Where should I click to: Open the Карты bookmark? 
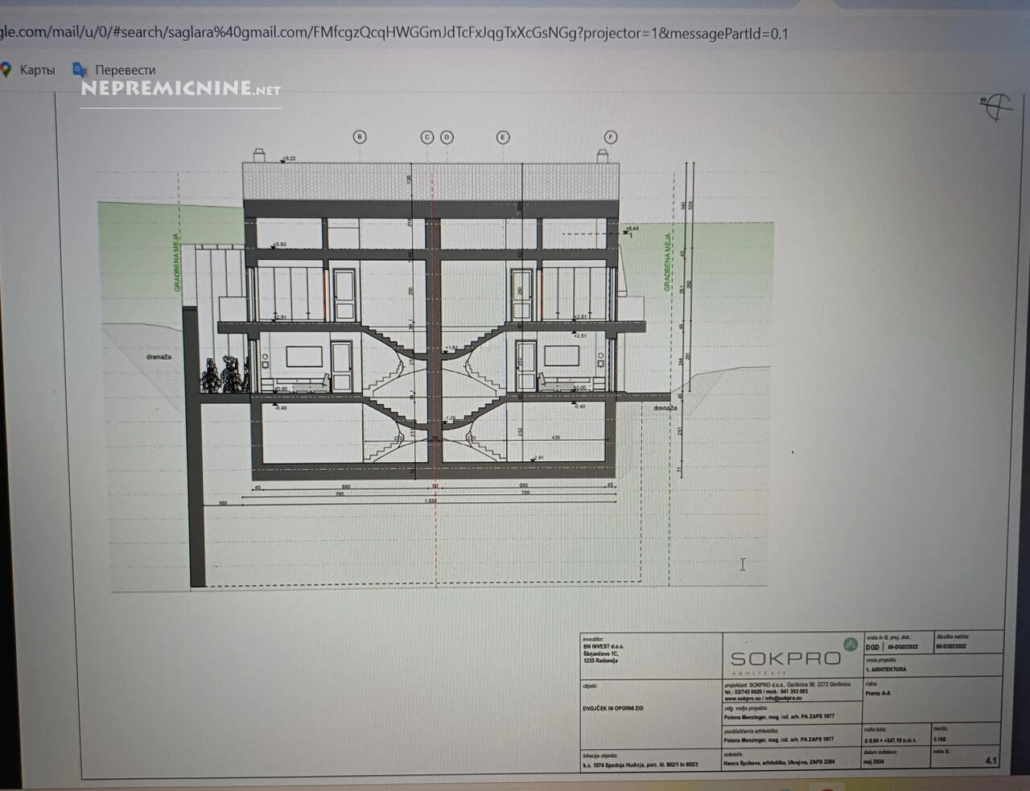coord(37,70)
